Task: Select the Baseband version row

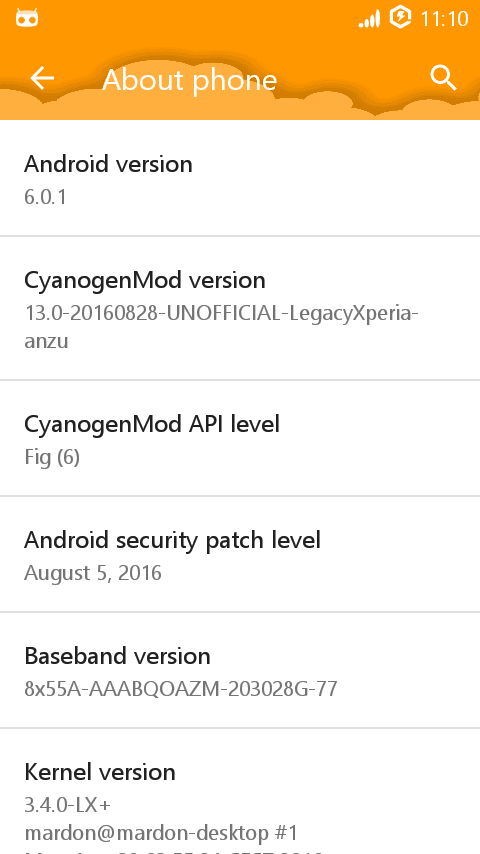Action: pos(240,670)
